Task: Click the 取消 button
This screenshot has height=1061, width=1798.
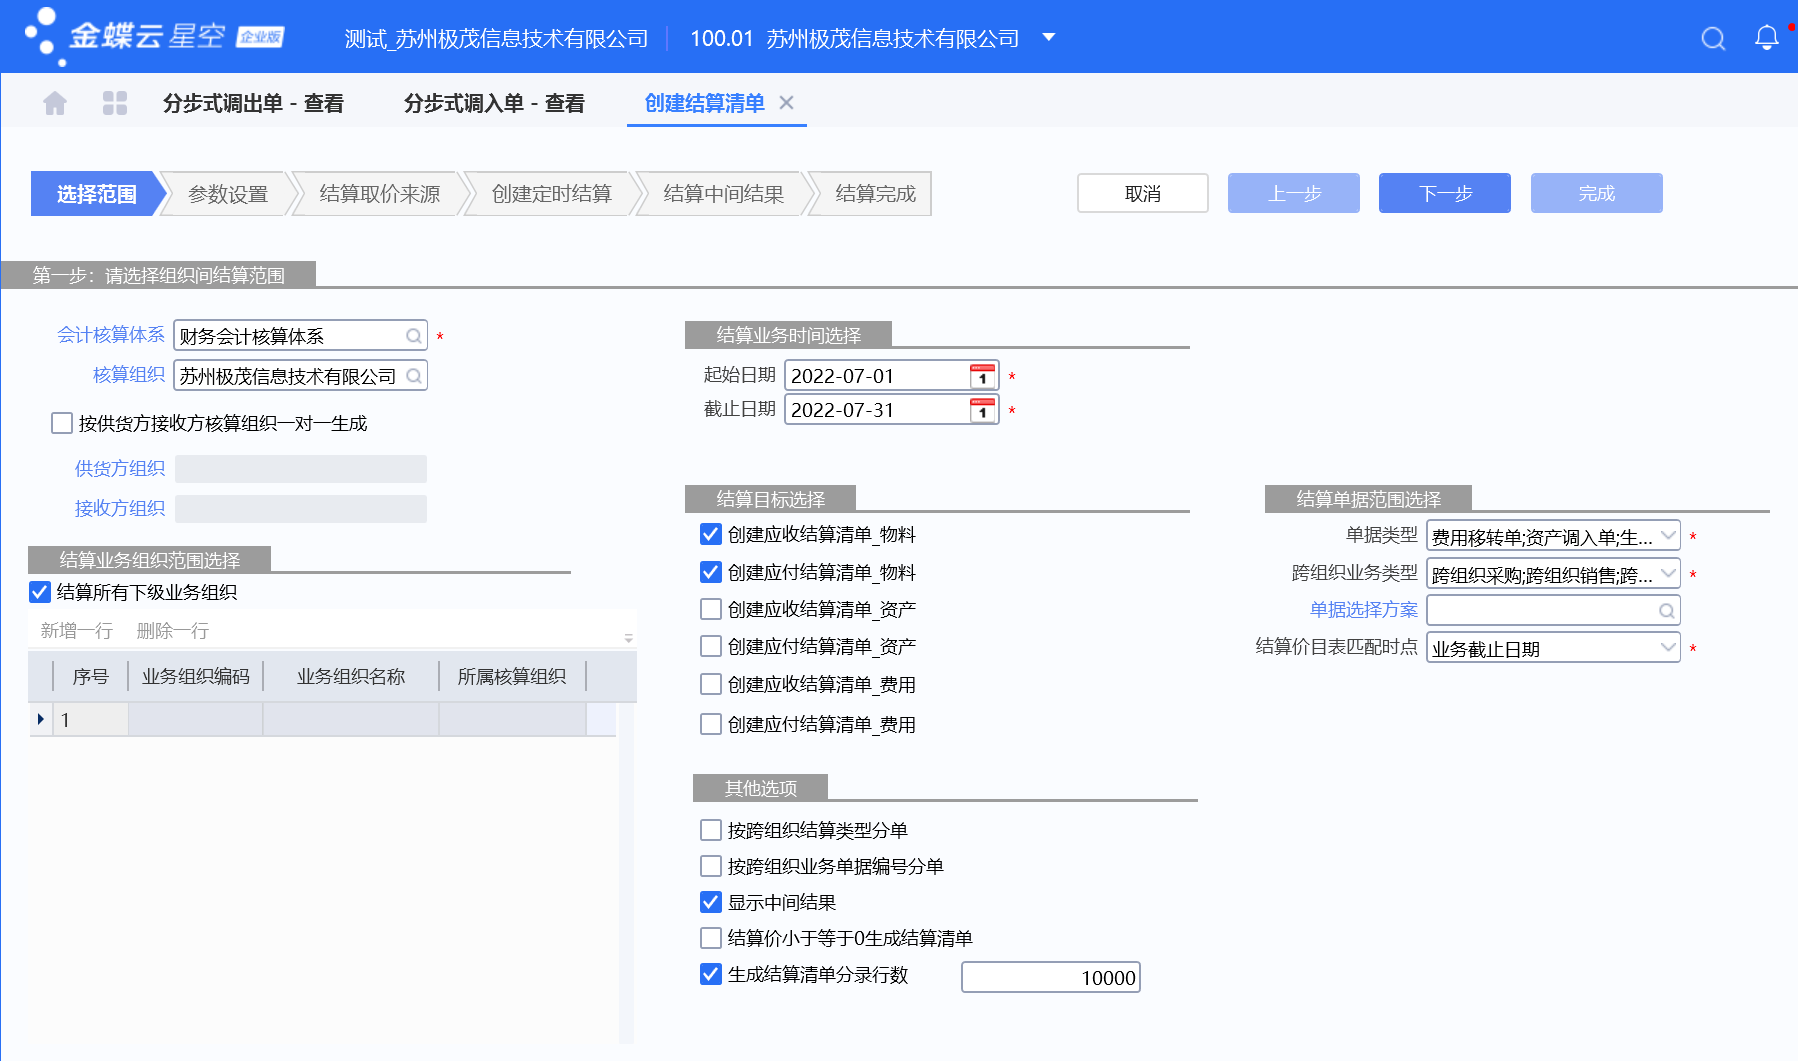Action: 1143,193
